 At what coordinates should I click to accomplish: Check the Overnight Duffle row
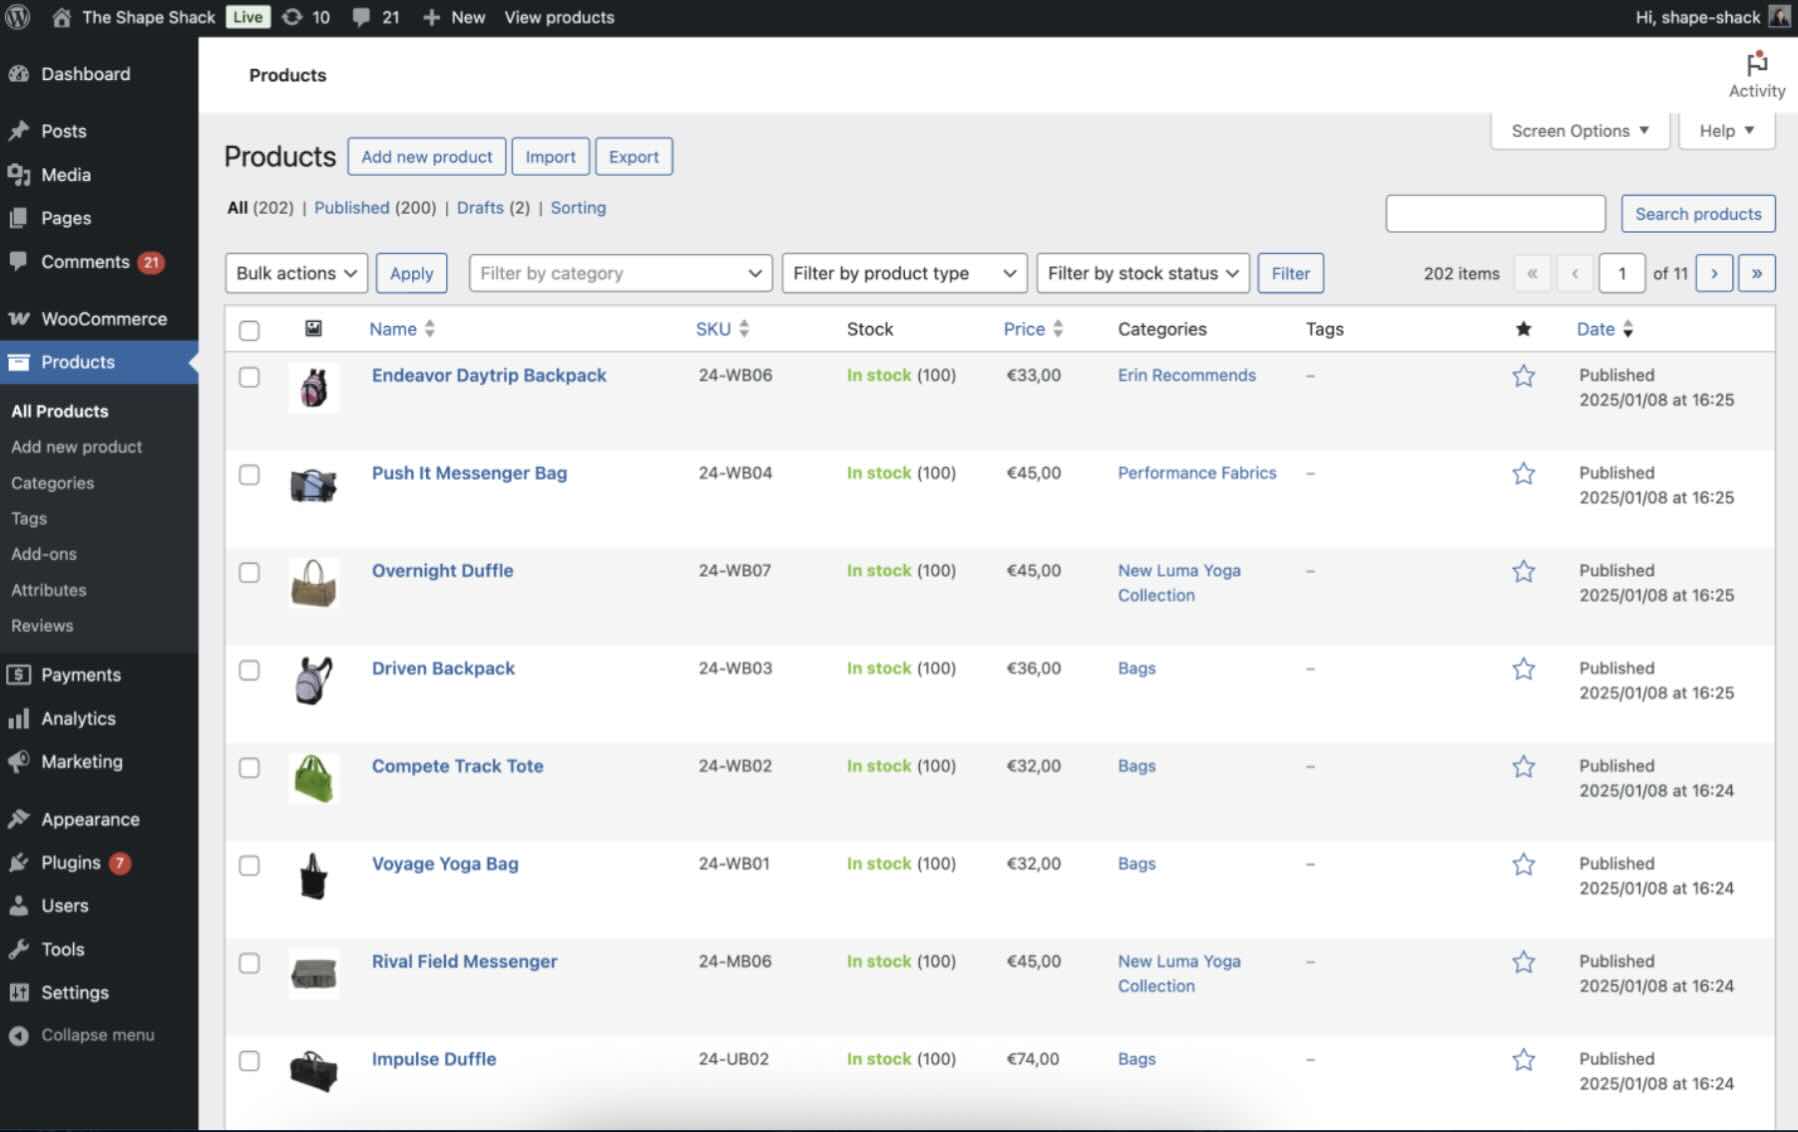pos(249,572)
